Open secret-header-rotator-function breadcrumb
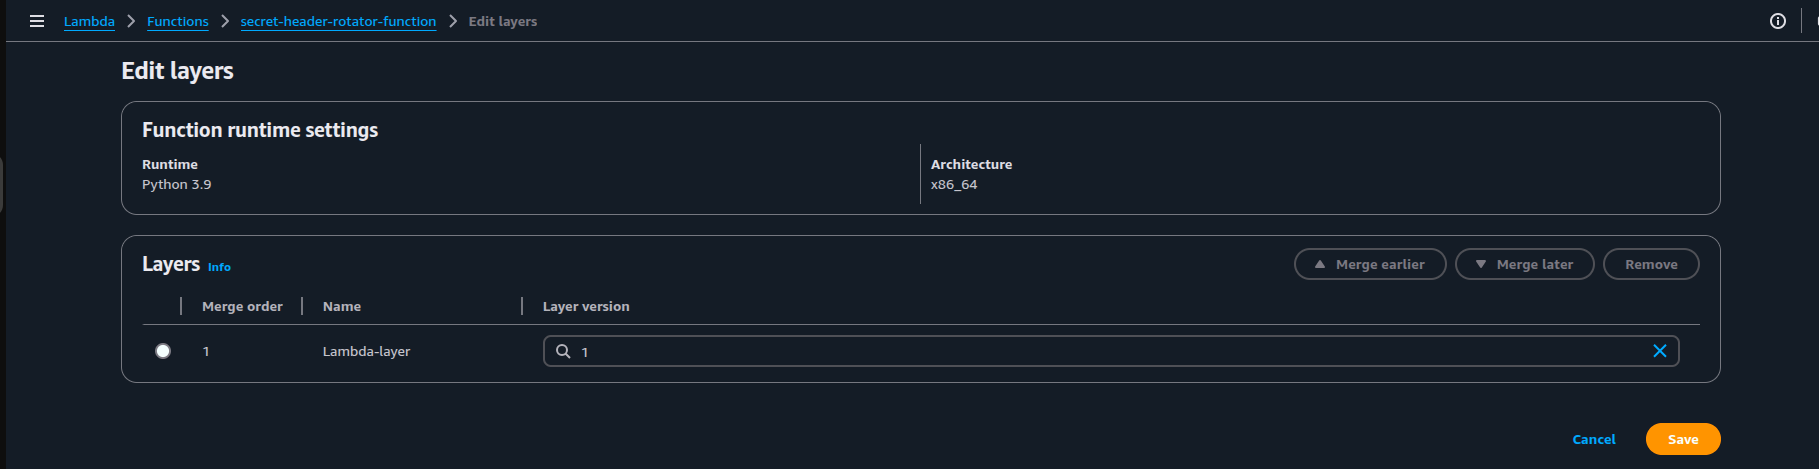This screenshot has width=1819, height=469. [338, 21]
